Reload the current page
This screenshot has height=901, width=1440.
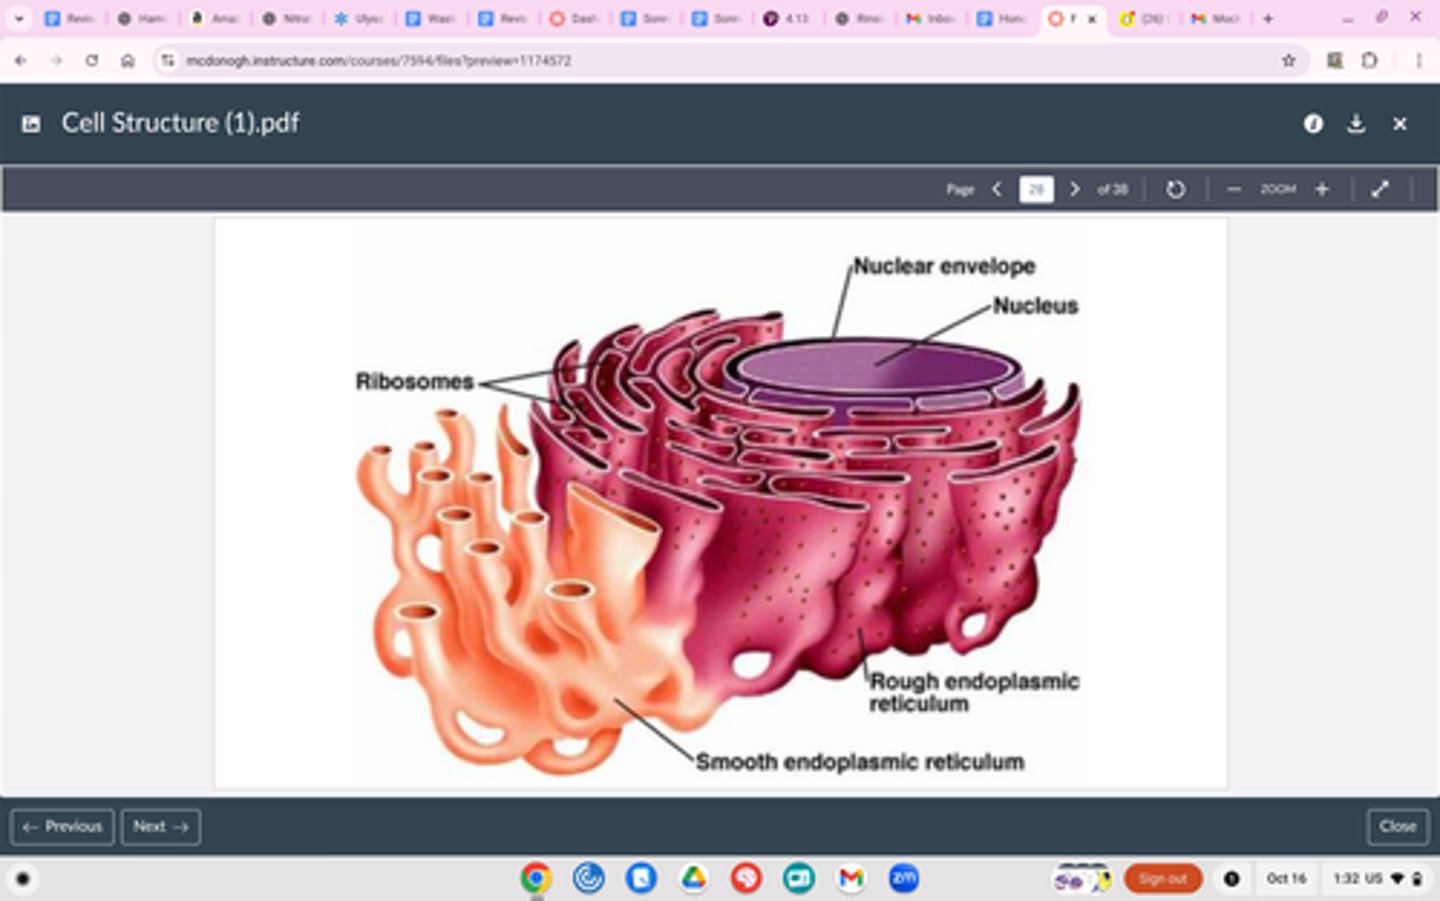[92, 61]
